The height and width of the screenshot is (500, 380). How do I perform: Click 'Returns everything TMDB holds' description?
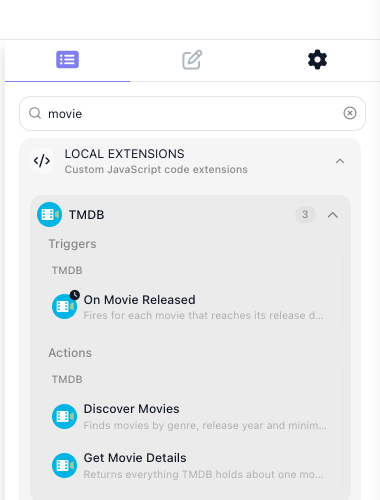click(x=203, y=474)
